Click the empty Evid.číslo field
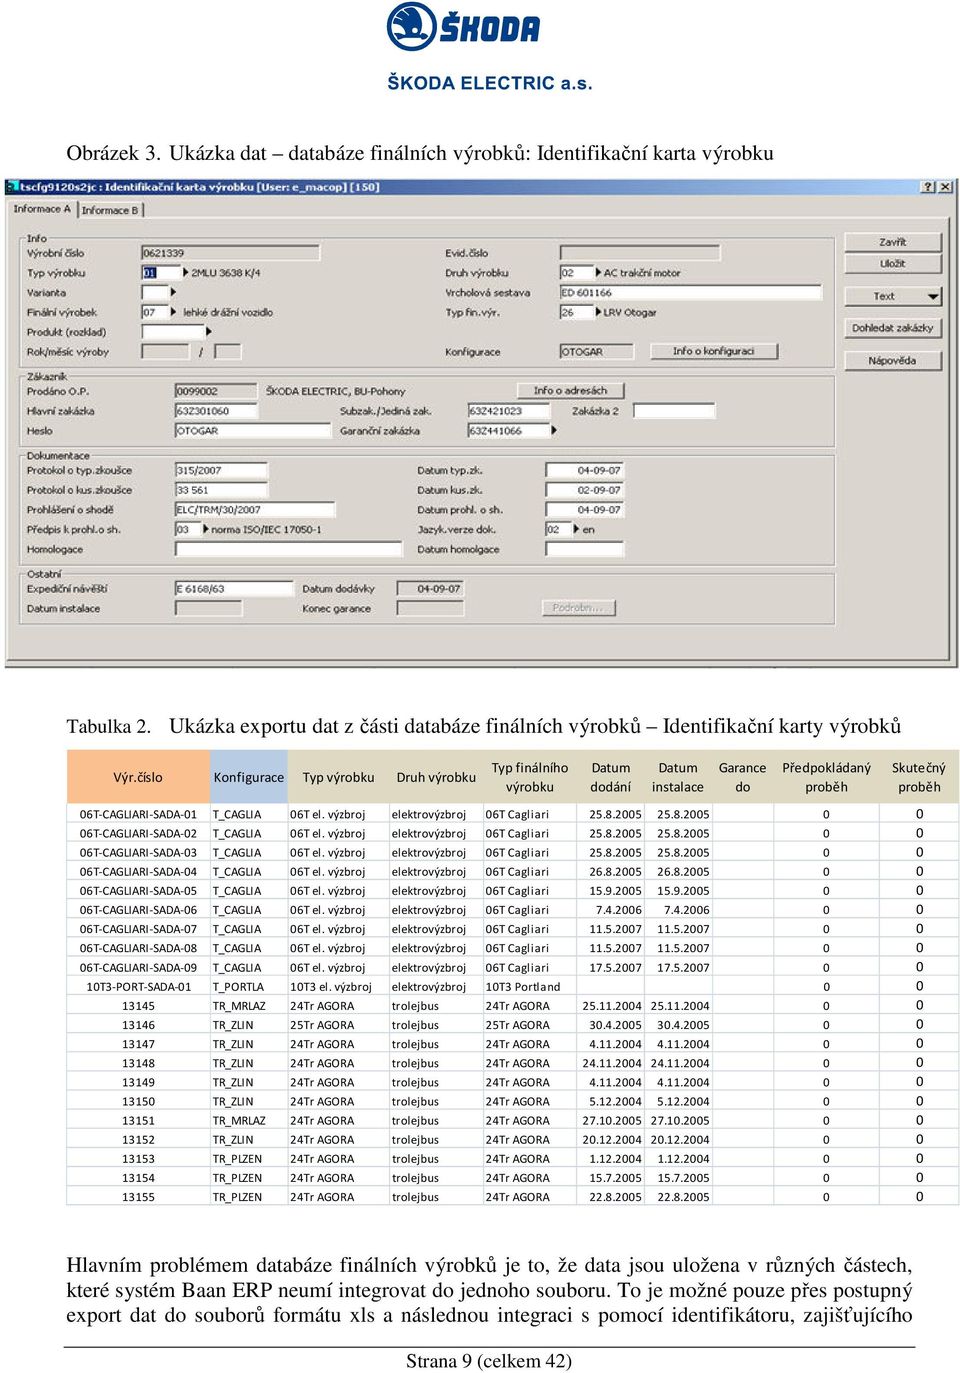Image resolution: width=960 pixels, height=1373 pixels. [640, 253]
